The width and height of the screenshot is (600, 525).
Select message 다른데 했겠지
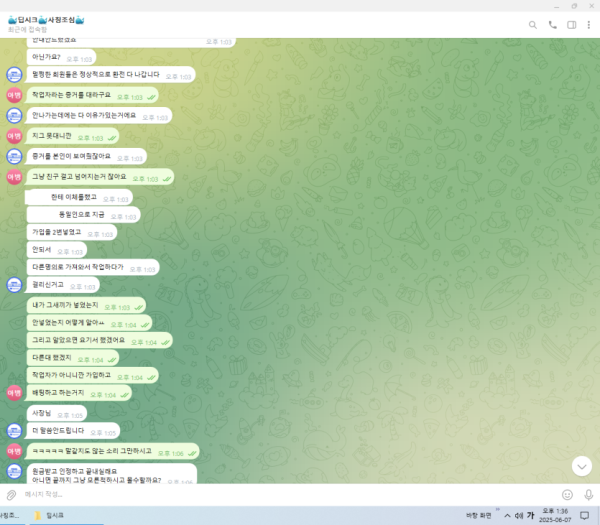click(73, 358)
